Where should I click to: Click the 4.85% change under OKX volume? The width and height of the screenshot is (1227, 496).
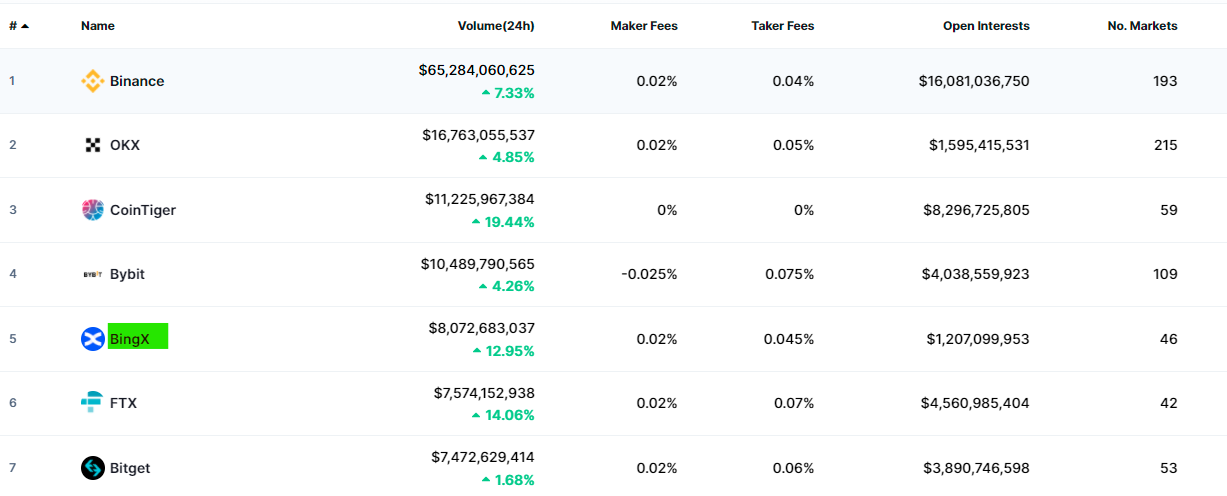pyautogui.click(x=506, y=157)
